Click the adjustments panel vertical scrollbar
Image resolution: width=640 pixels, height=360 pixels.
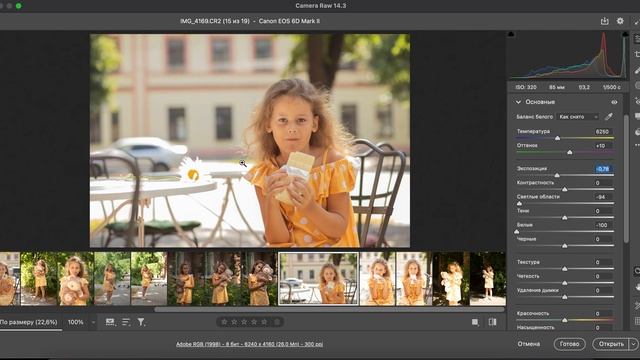click(x=626, y=180)
